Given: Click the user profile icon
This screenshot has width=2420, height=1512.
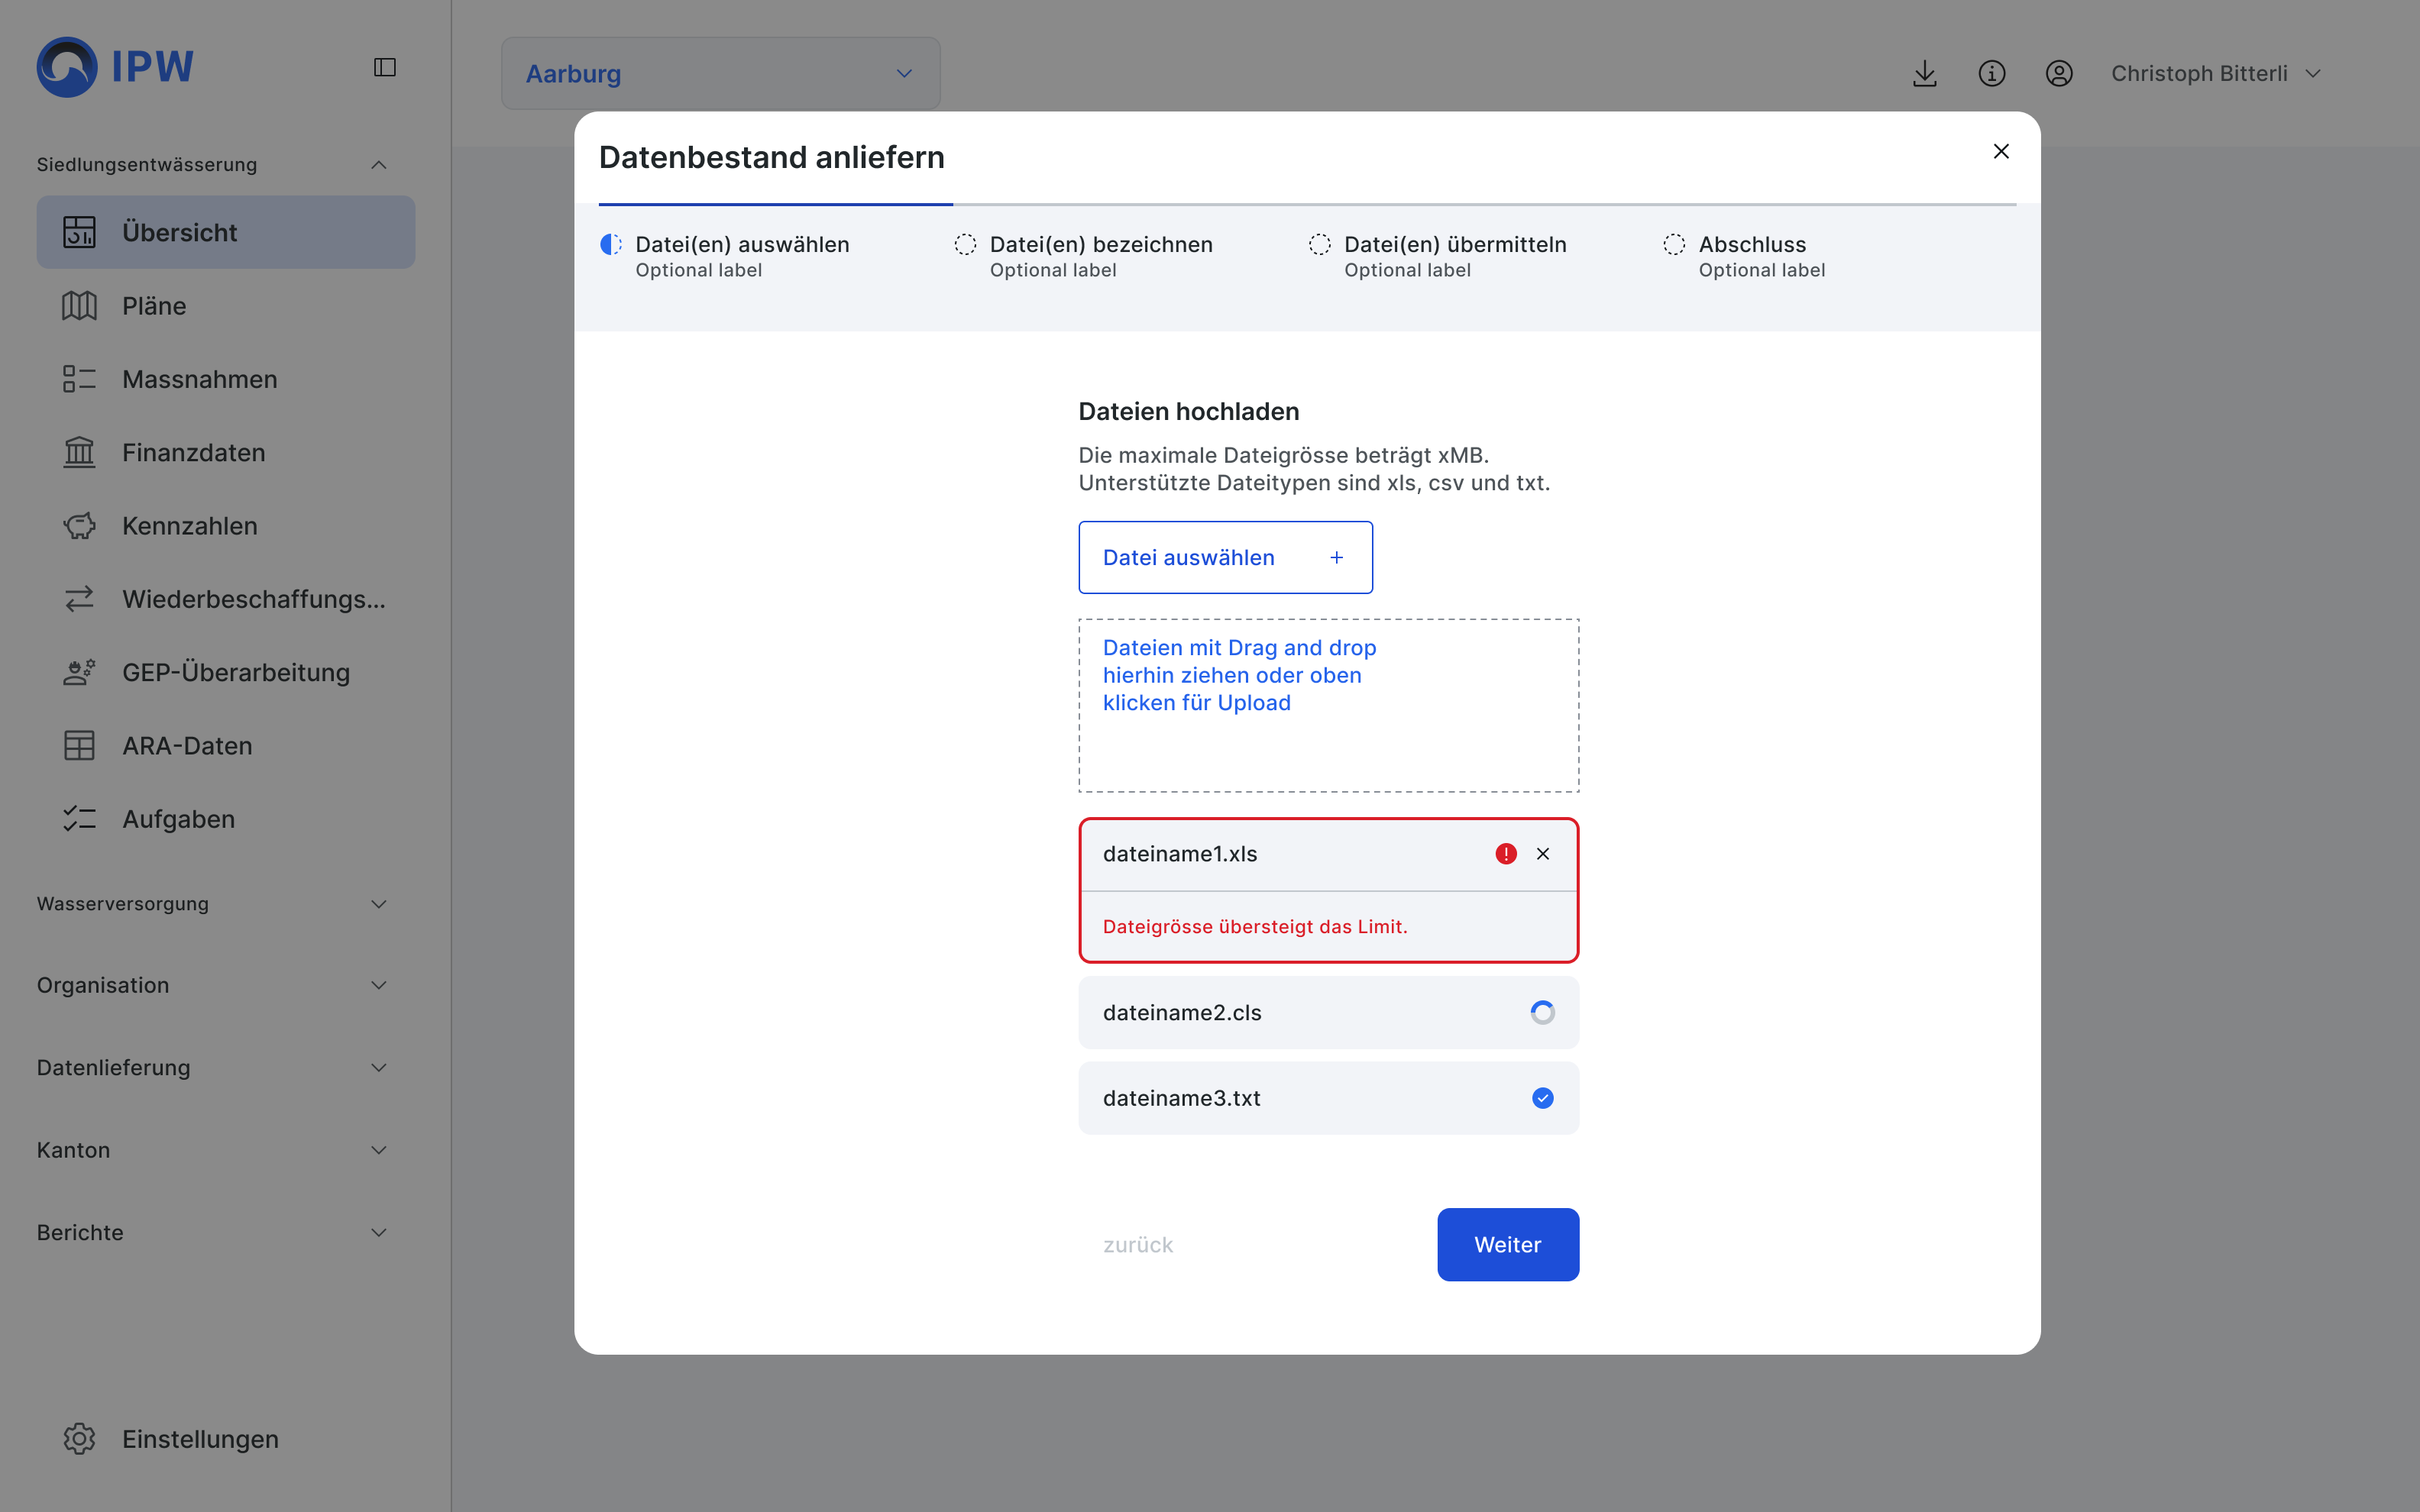Looking at the screenshot, I should click(2058, 73).
